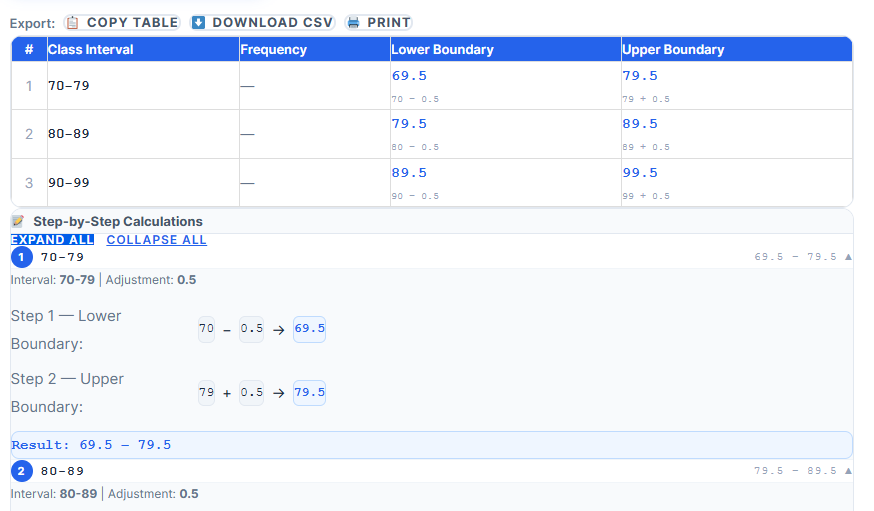Viewport: 874px width, 511px height.
Task: Click the 69.5 result chip in Step 1
Action: [309, 329]
